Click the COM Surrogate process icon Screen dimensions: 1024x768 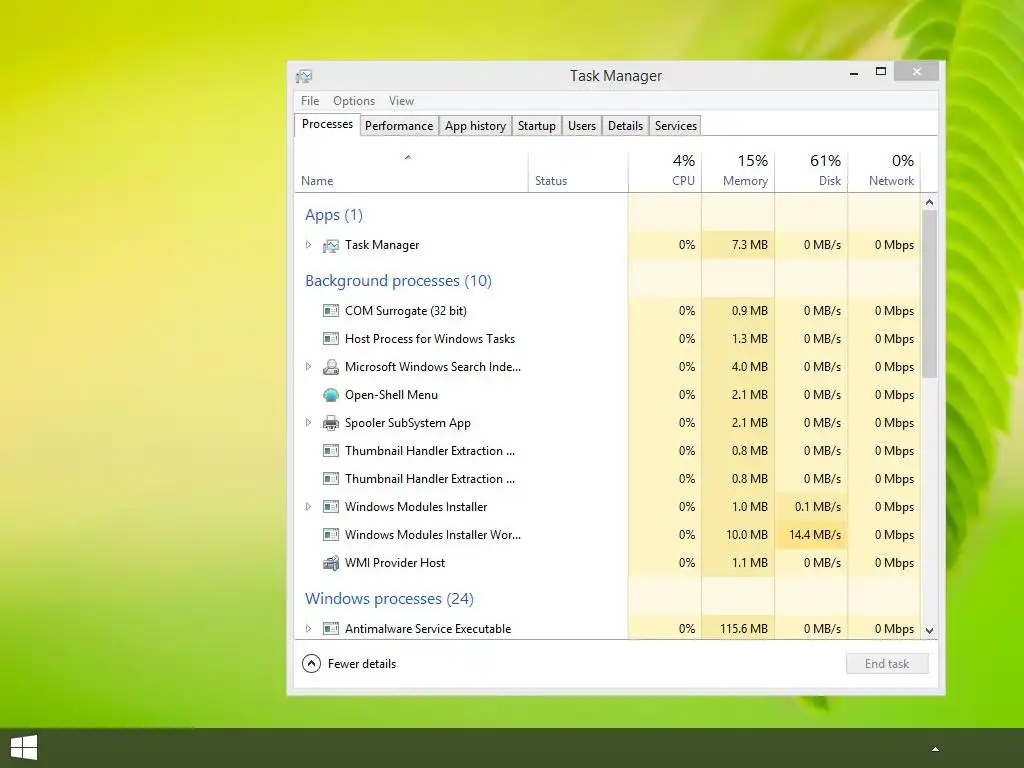pyautogui.click(x=331, y=311)
